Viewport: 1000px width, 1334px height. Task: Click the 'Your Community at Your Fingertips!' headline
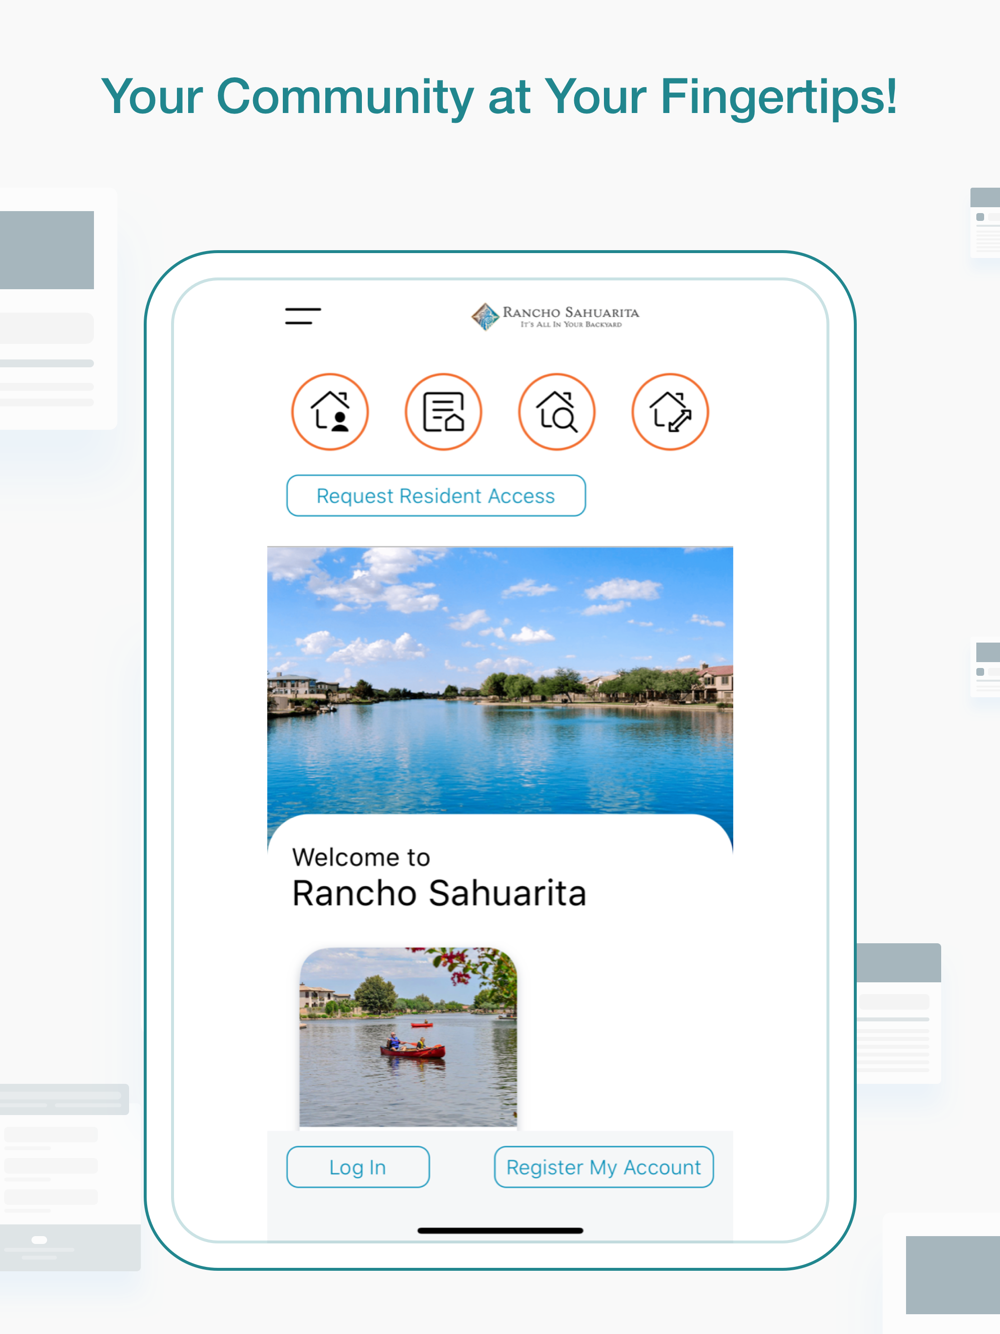(500, 97)
